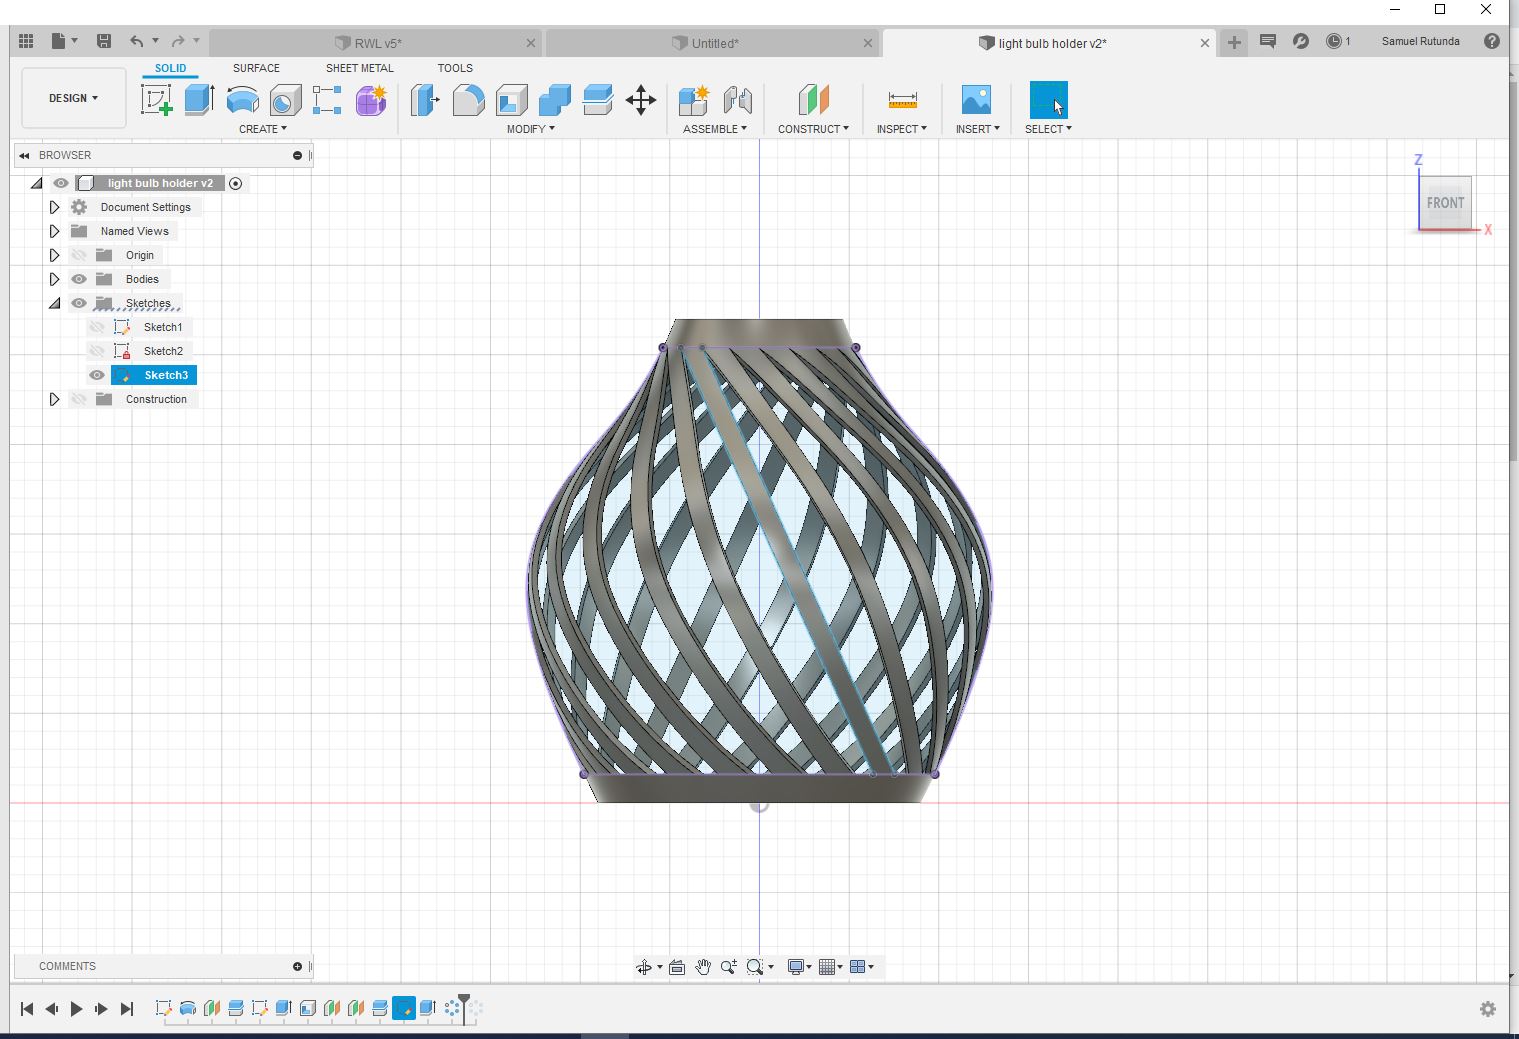The width and height of the screenshot is (1519, 1039).
Task: Play the timeline
Action: (x=77, y=1009)
